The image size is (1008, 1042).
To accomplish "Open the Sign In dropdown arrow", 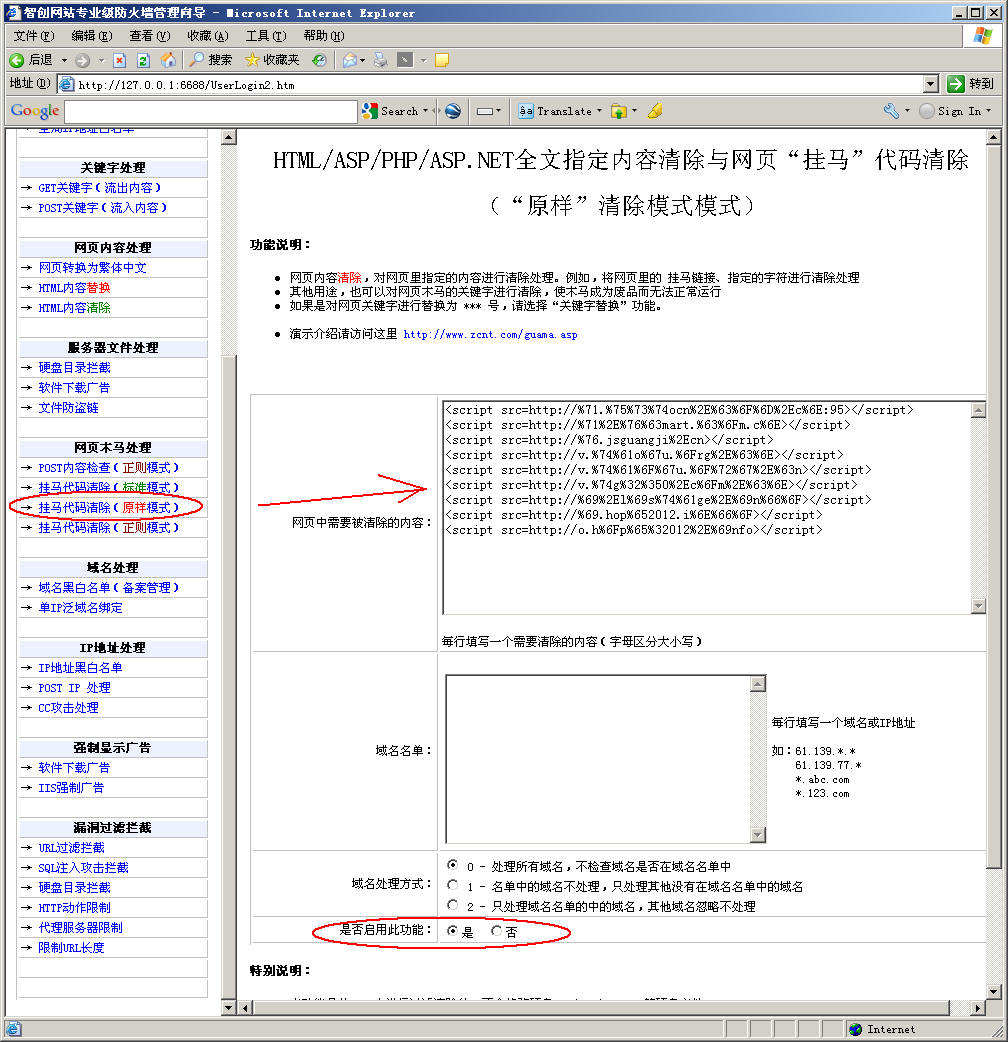I will (x=989, y=111).
